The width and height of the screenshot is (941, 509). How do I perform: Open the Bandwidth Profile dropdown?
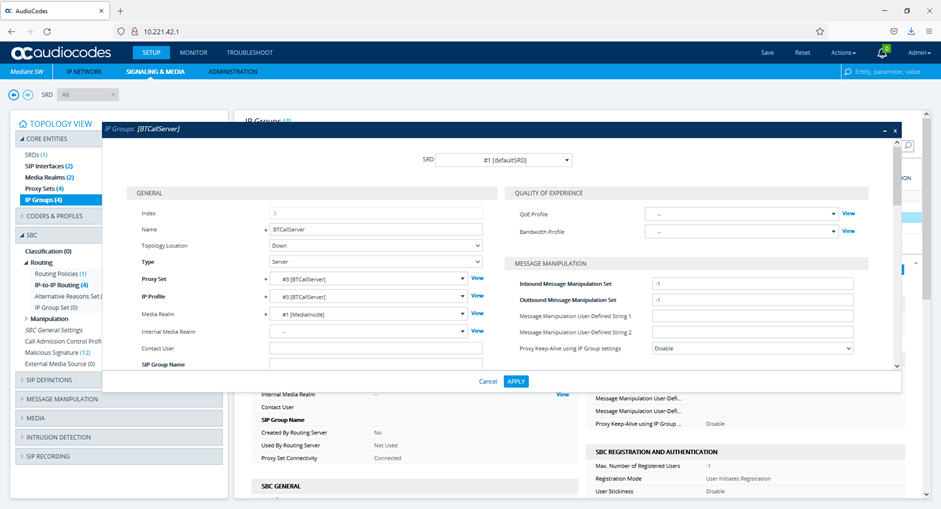[x=741, y=232]
